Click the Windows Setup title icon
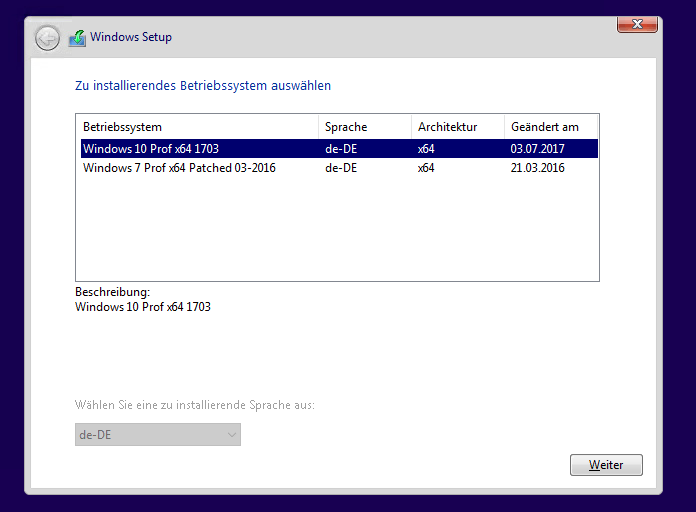This screenshot has width=696, height=512. pos(77,38)
